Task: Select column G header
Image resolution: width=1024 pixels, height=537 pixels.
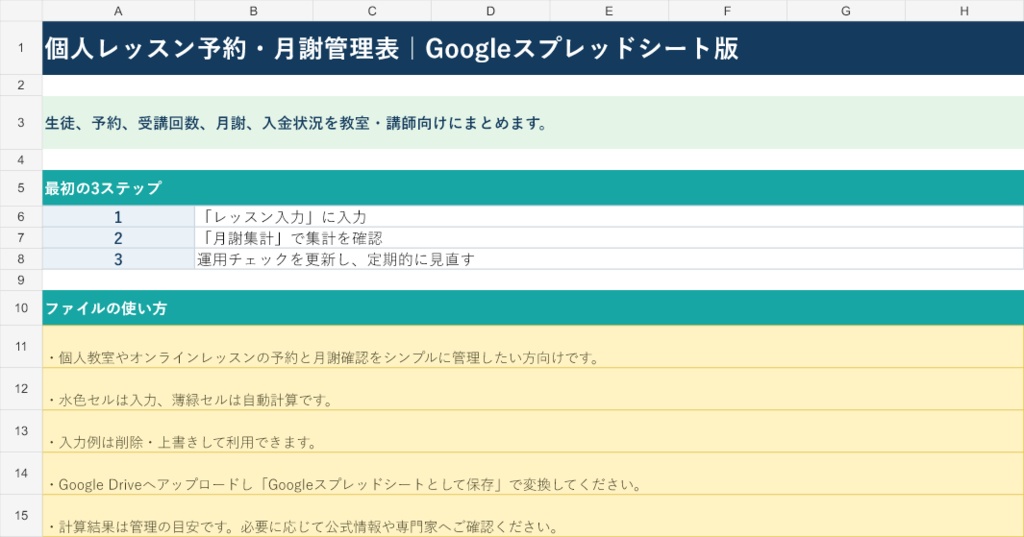Action: click(x=846, y=10)
